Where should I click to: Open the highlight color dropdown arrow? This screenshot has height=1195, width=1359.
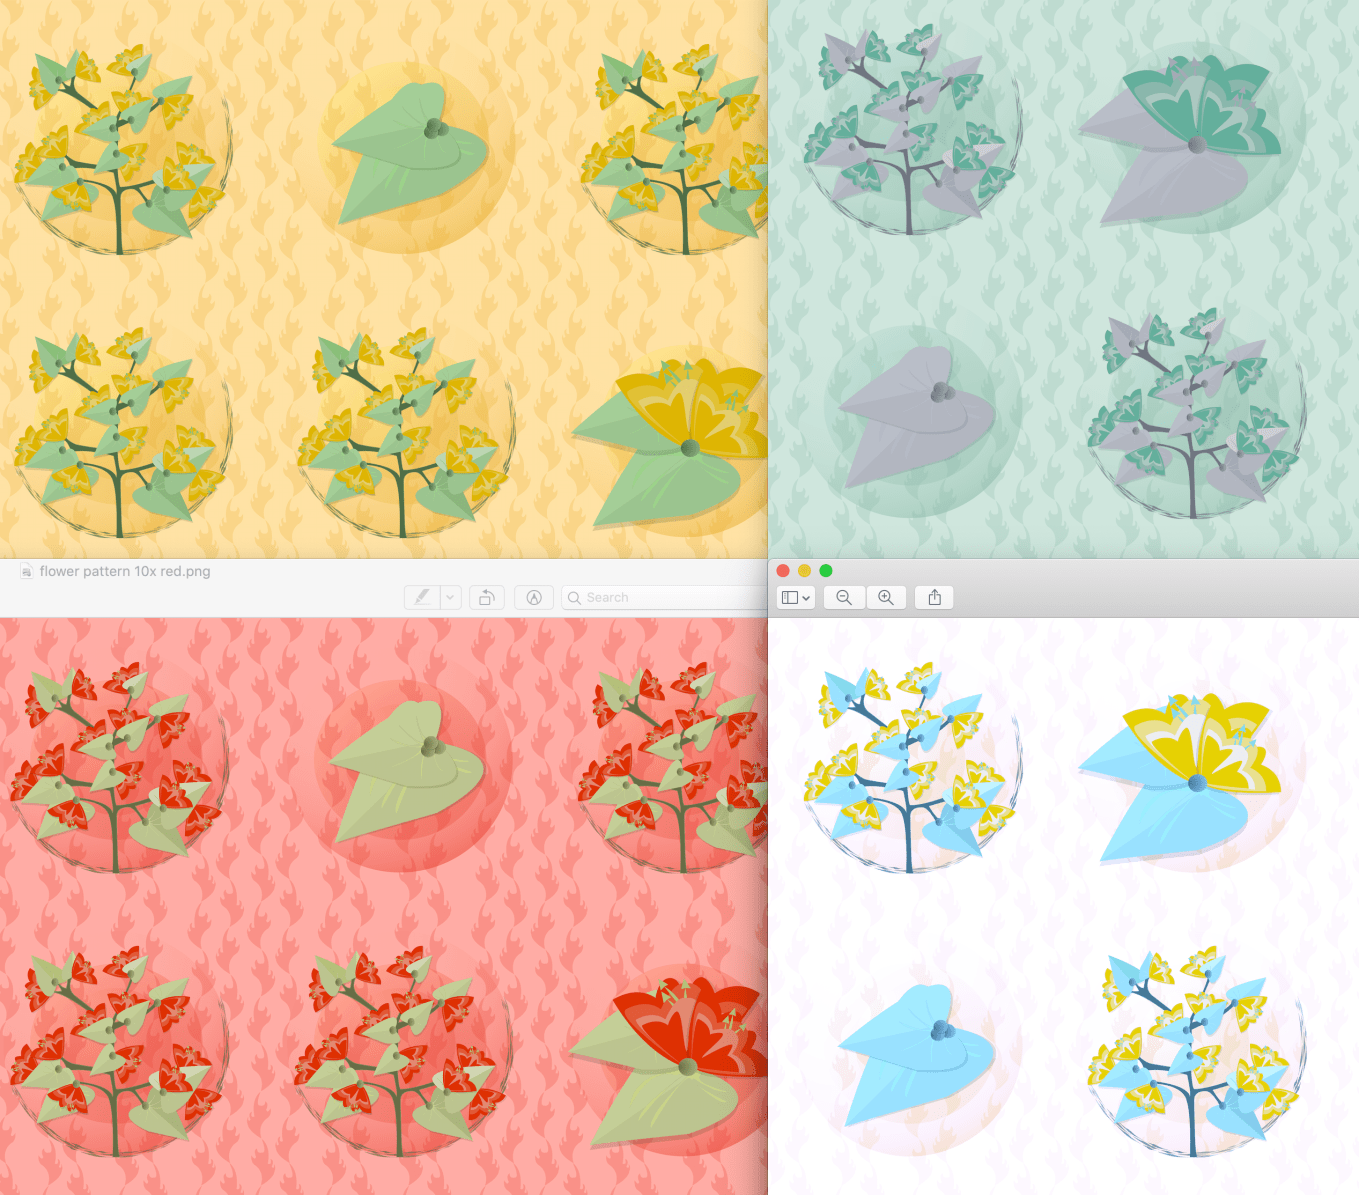[x=450, y=597]
